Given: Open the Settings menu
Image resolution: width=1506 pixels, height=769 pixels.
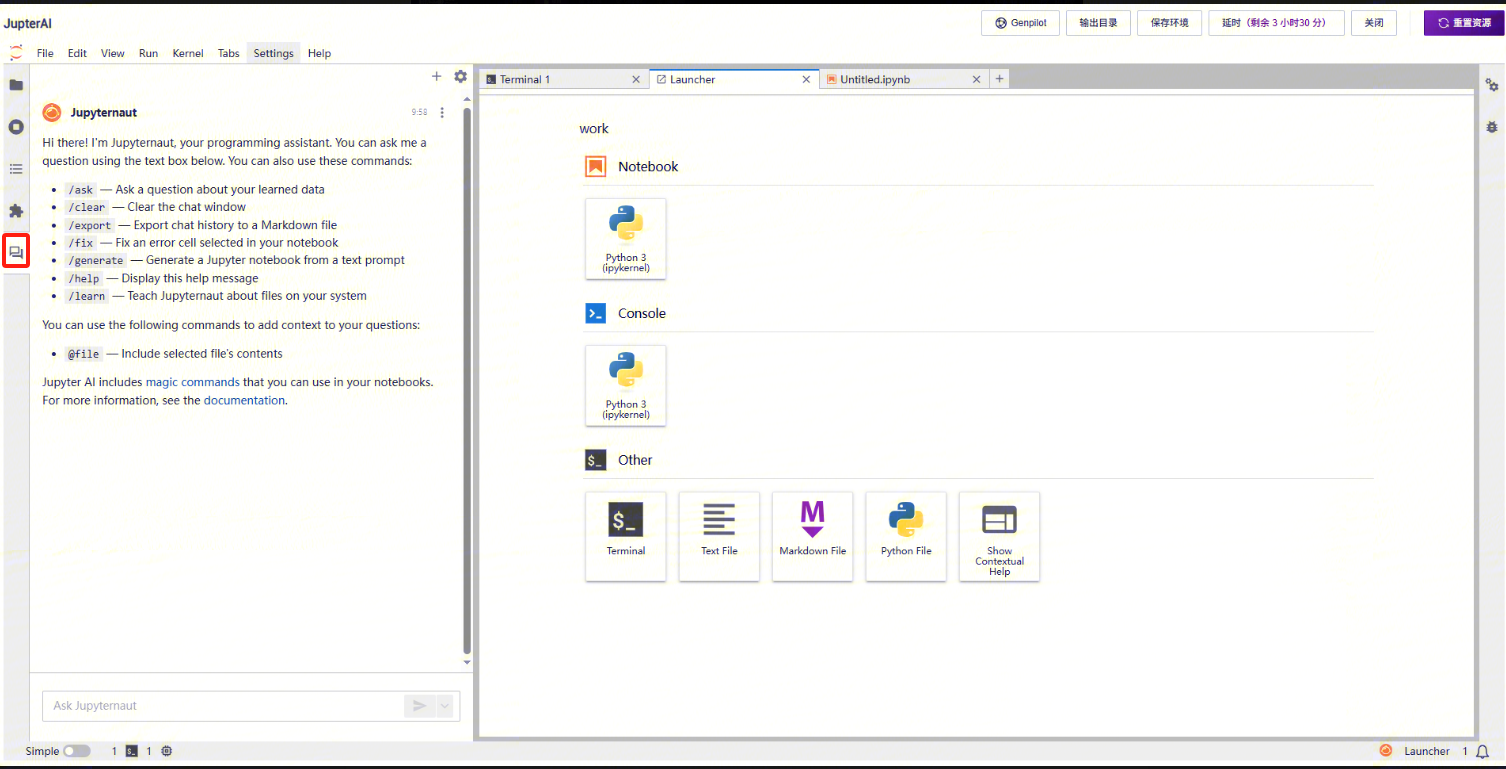Looking at the screenshot, I should point(273,53).
